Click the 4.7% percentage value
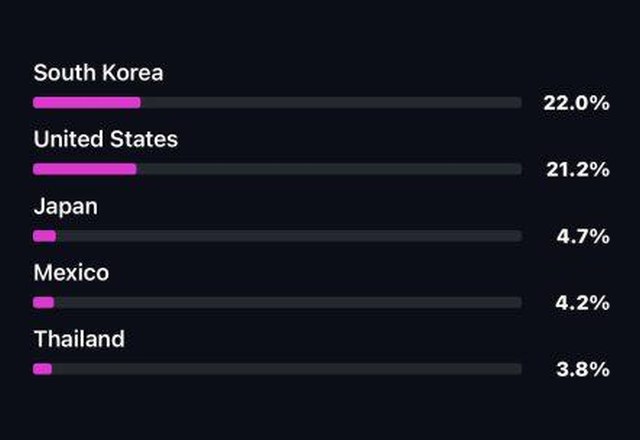The width and height of the screenshot is (640, 440). click(583, 236)
